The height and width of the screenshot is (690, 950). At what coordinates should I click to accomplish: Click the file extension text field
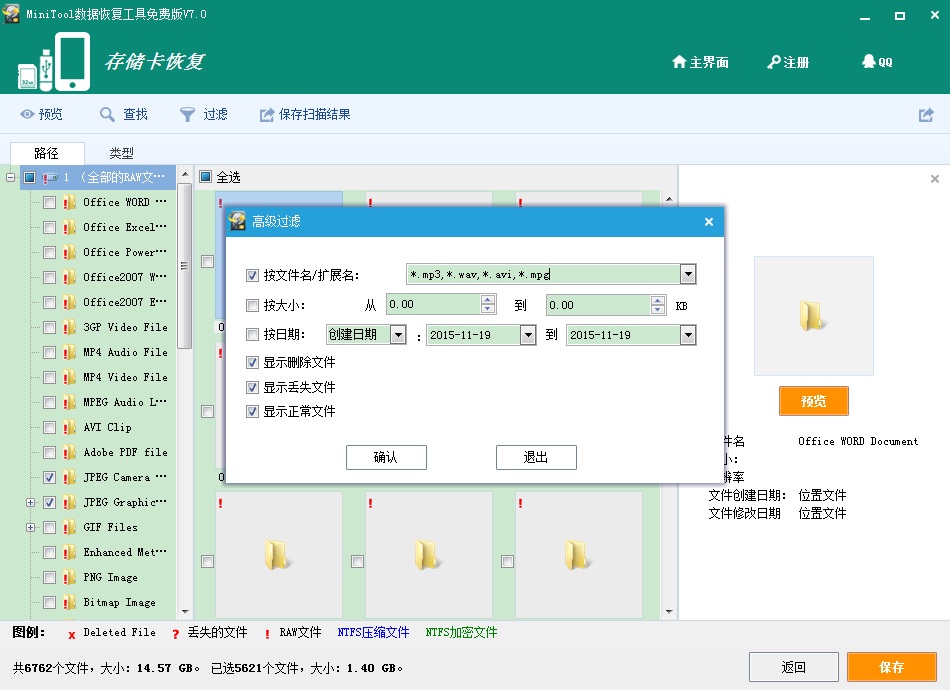pyautogui.click(x=543, y=274)
